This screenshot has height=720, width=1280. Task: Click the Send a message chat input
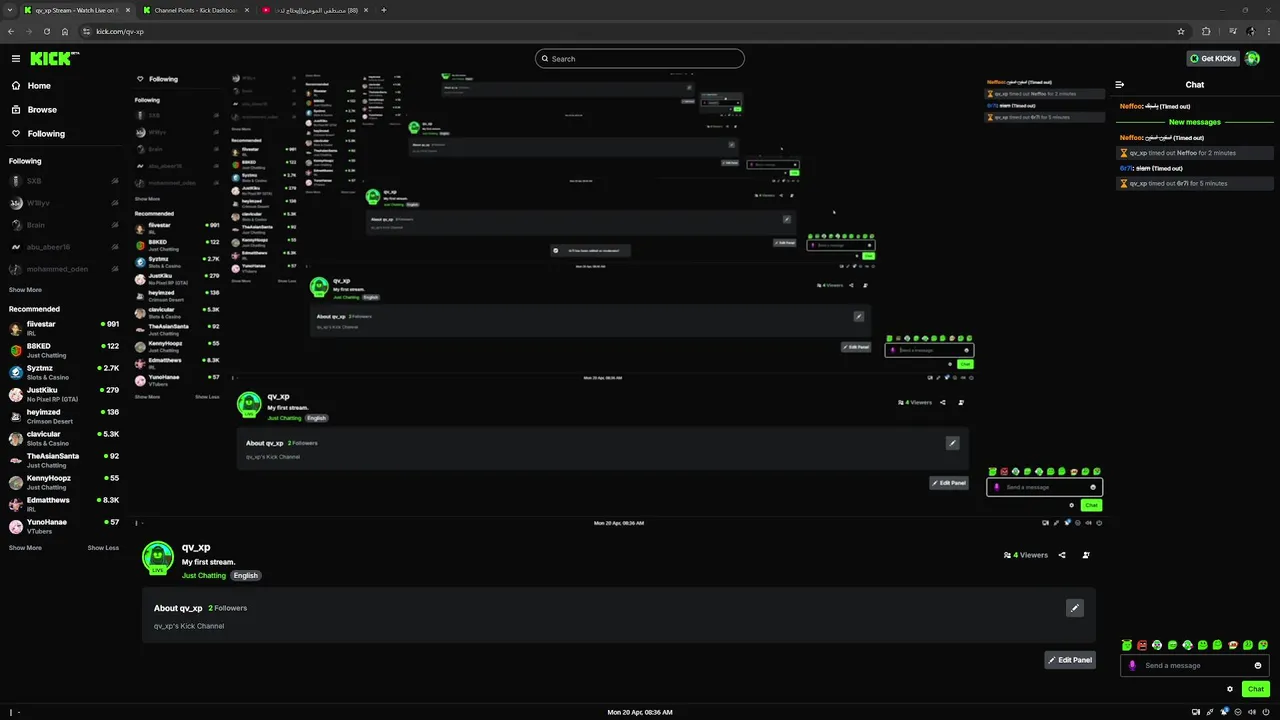point(1195,666)
